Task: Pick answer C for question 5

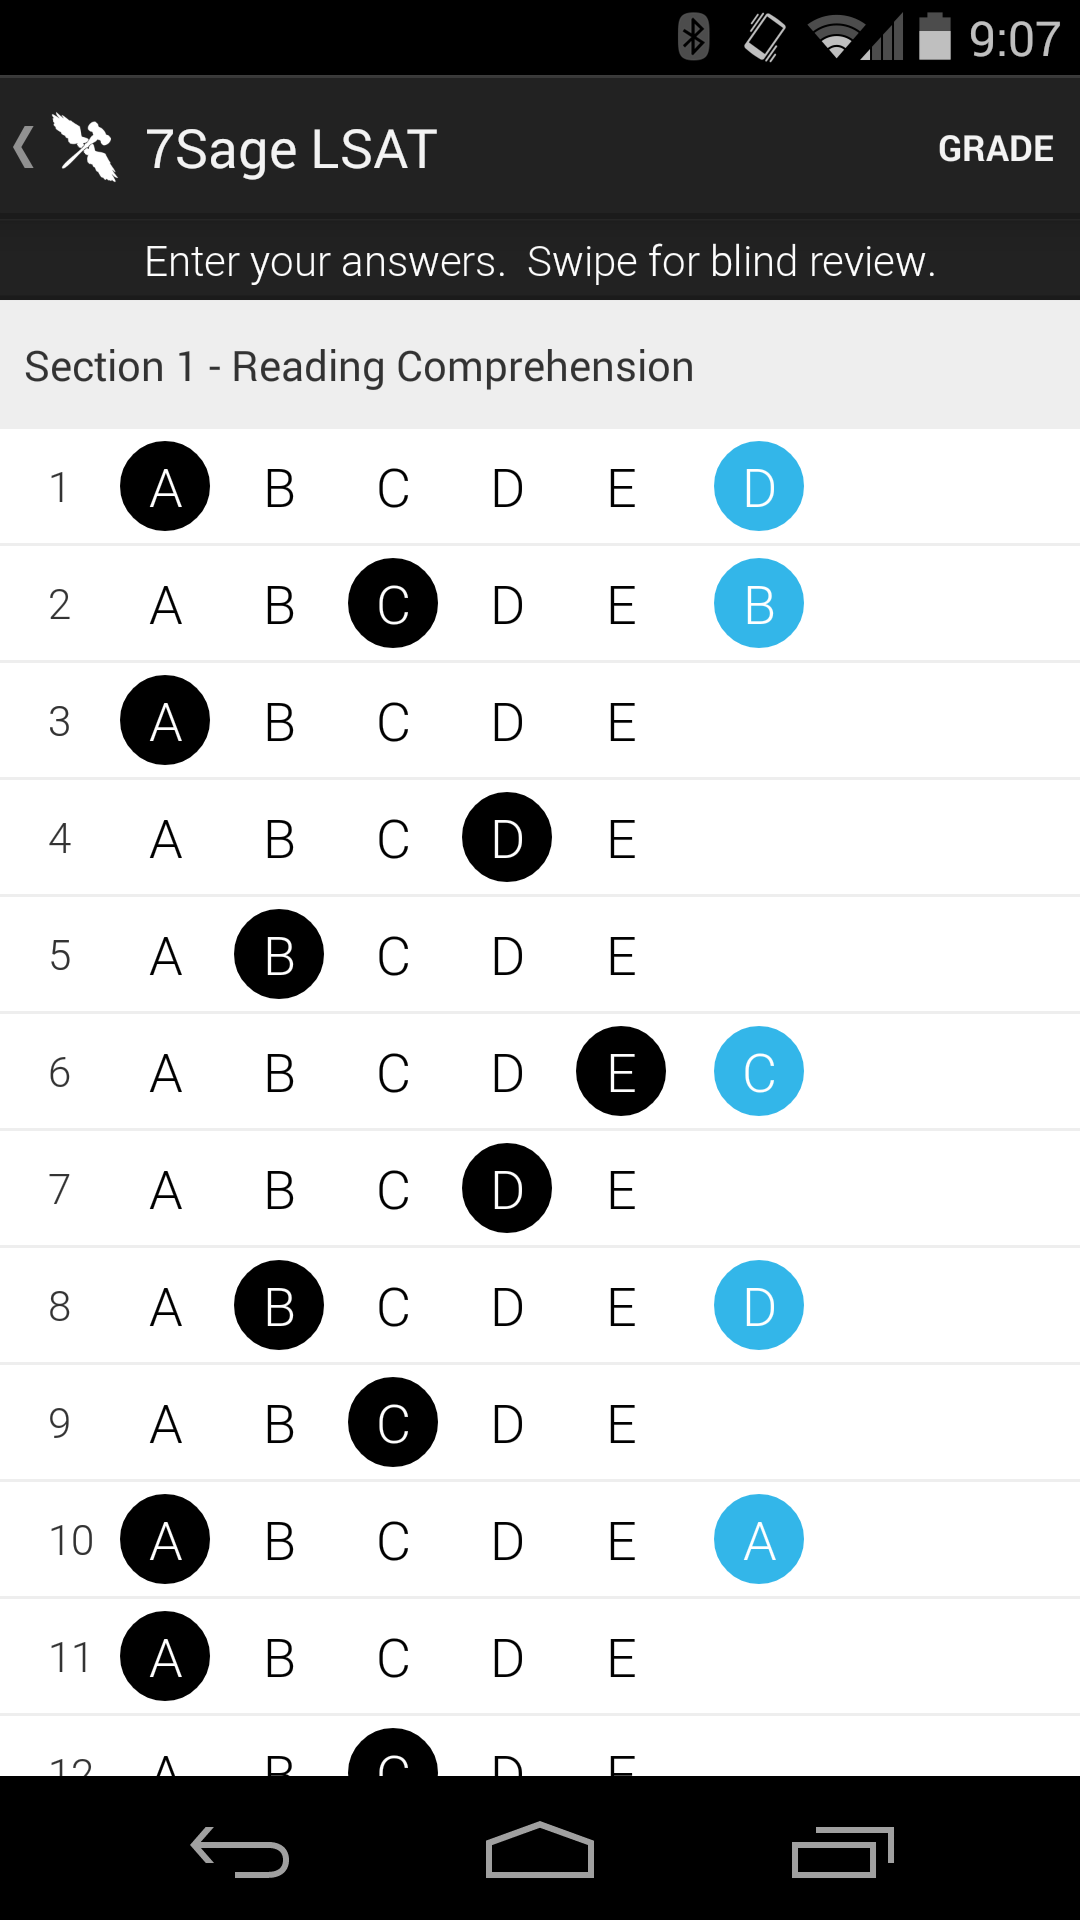Action: tap(393, 956)
